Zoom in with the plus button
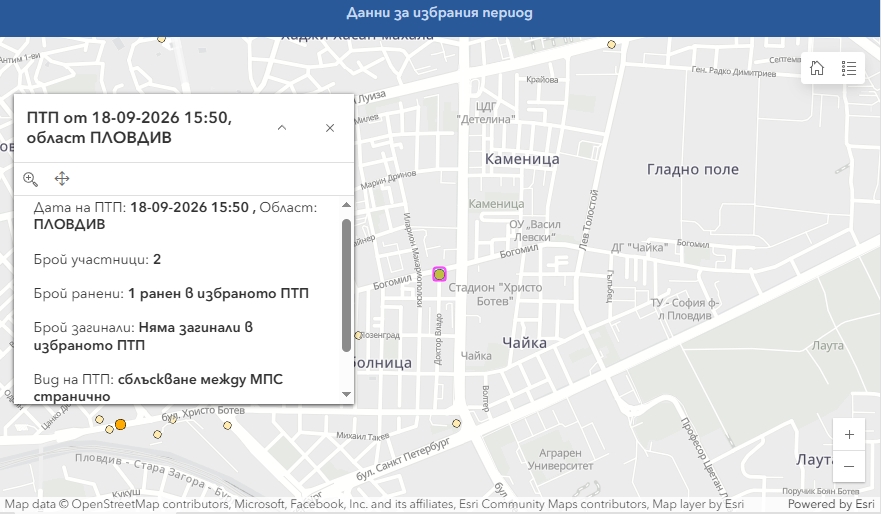The width and height of the screenshot is (881, 514). [x=849, y=434]
